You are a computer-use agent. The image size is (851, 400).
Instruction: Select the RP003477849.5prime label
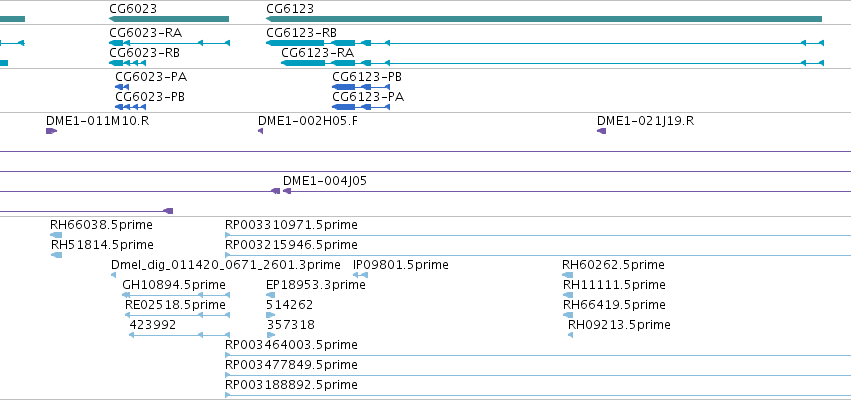tap(291, 365)
